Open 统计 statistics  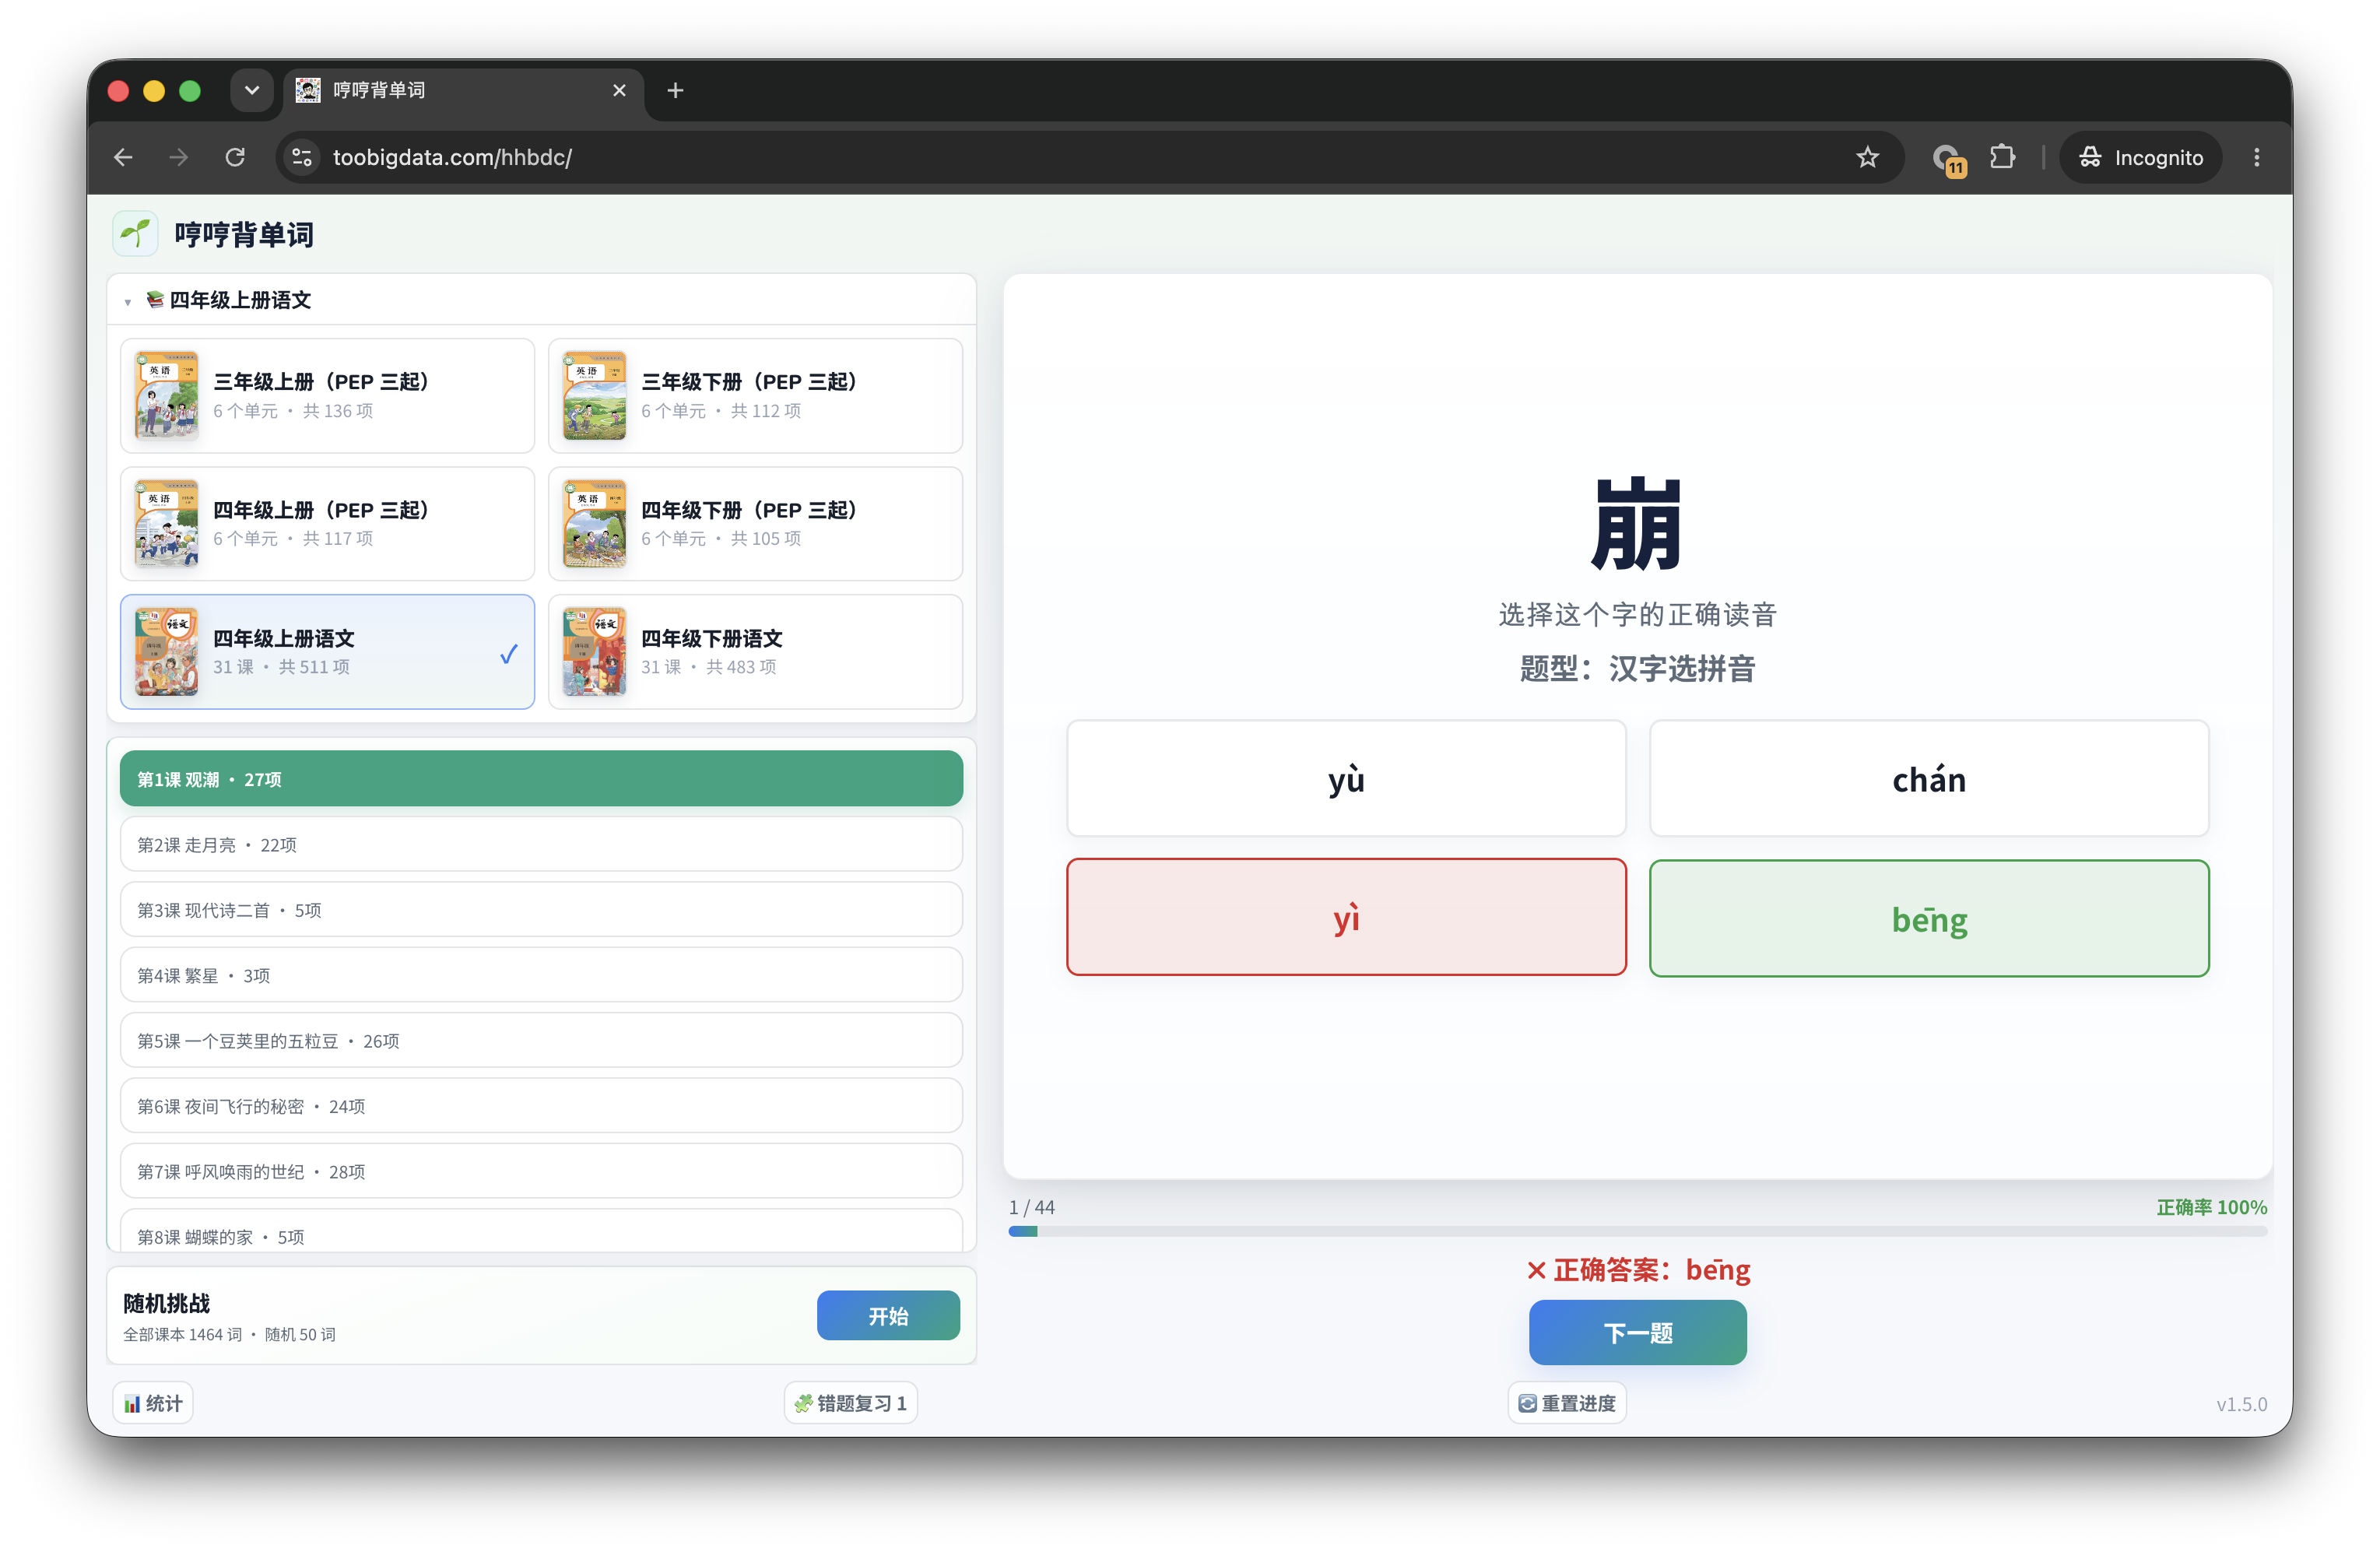pos(153,1403)
